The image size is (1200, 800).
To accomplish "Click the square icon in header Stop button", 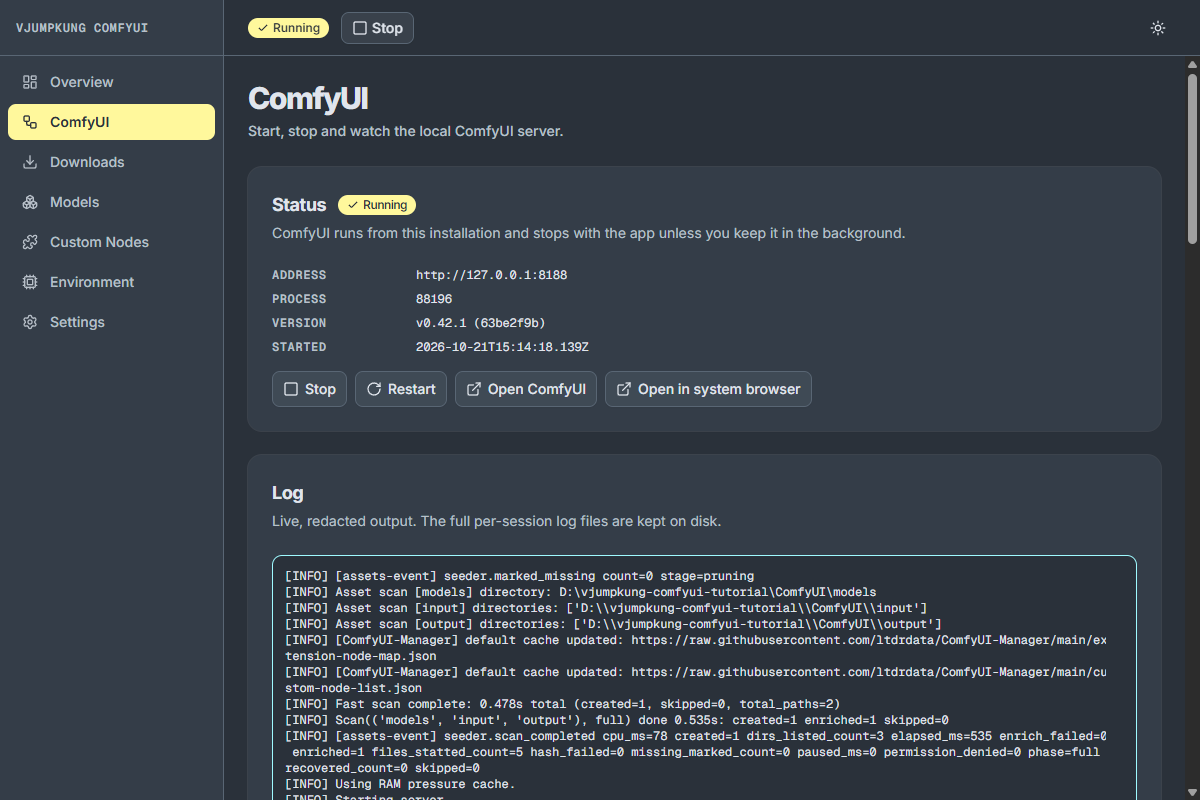I will 360,28.
